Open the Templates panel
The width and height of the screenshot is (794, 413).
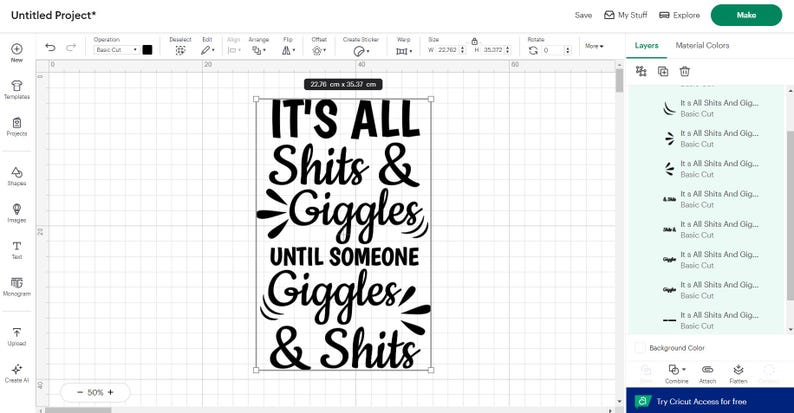coord(17,90)
